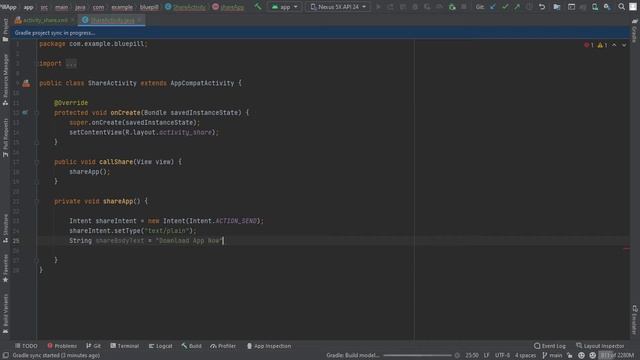Click the memory indicator in status bar
The height and width of the screenshot is (360, 640).
click(617, 356)
